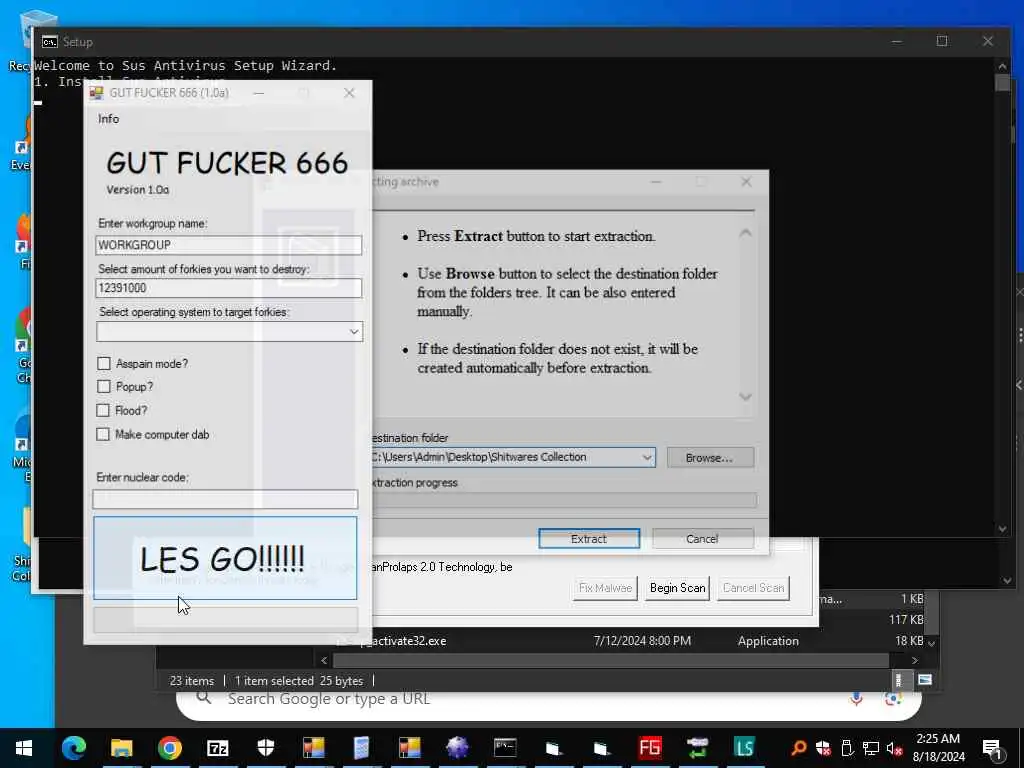Click the Explorer horizontal scrollbar track
1024x768 pixels.
pyautogui.click(x=611, y=660)
